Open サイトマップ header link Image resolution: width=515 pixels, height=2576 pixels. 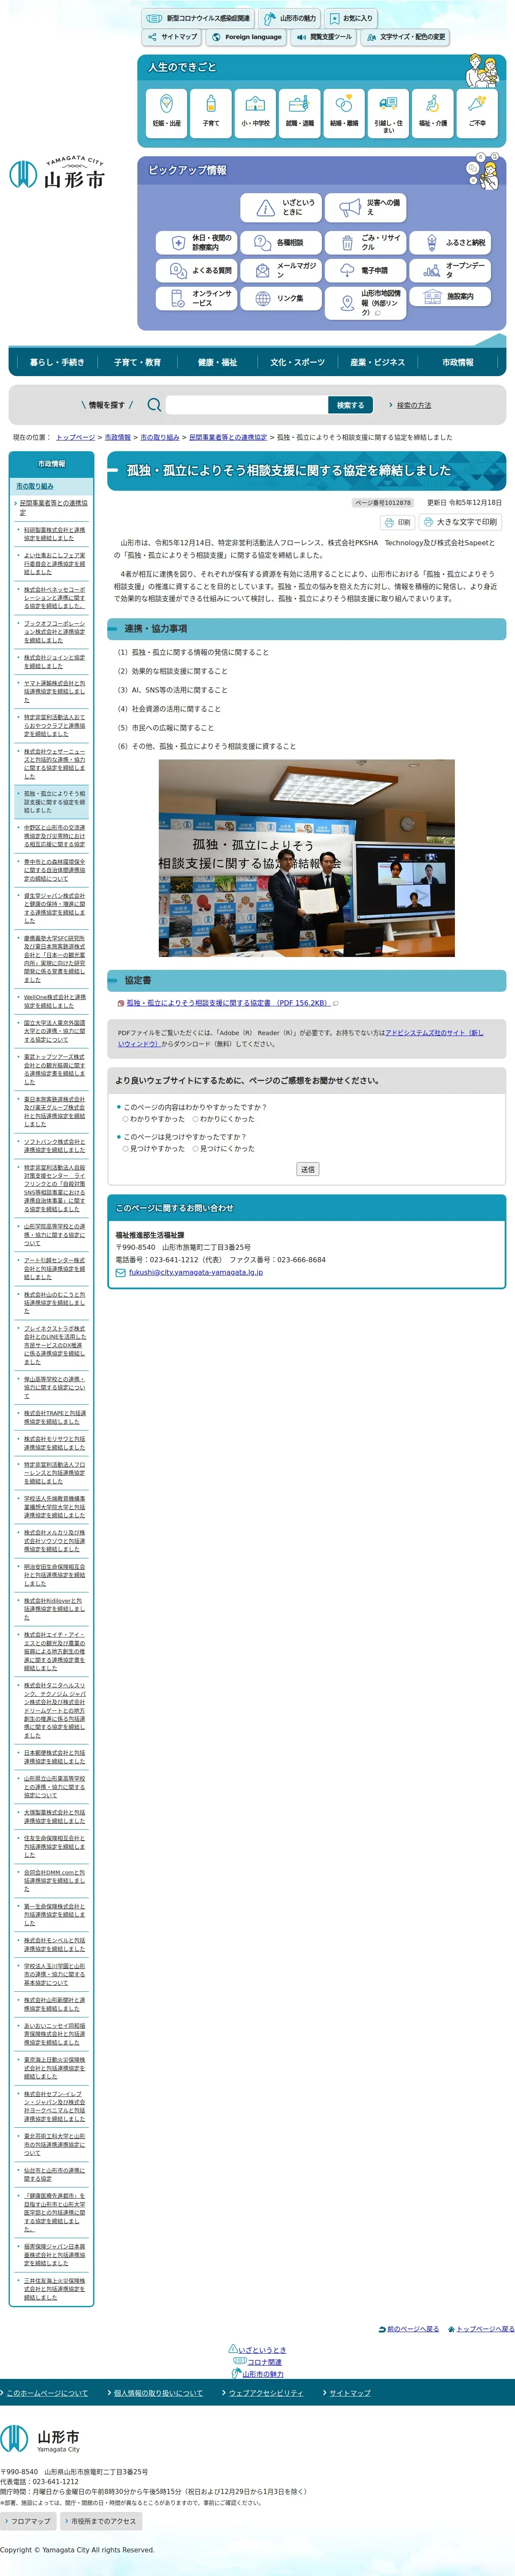coord(172,37)
